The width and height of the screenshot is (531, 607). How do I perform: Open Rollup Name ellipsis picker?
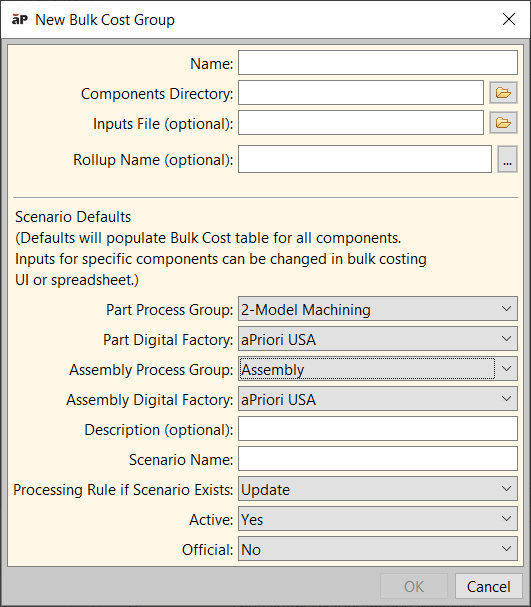click(507, 159)
